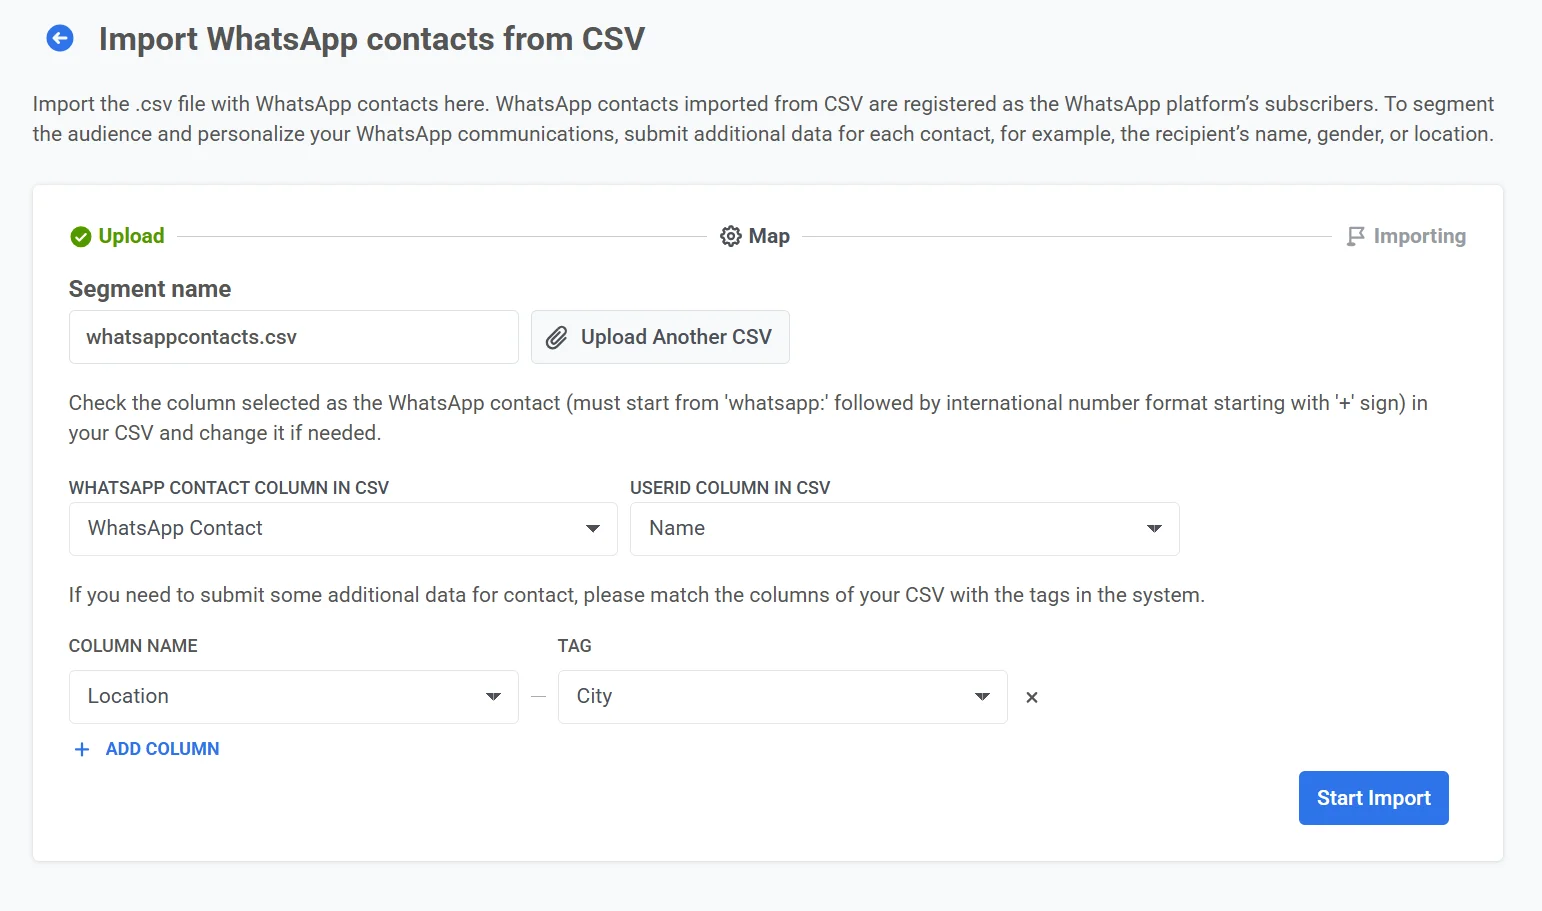Expand the UserID column dropdown showing Name
This screenshot has width=1542, height=911.
[x=904, y=529]
